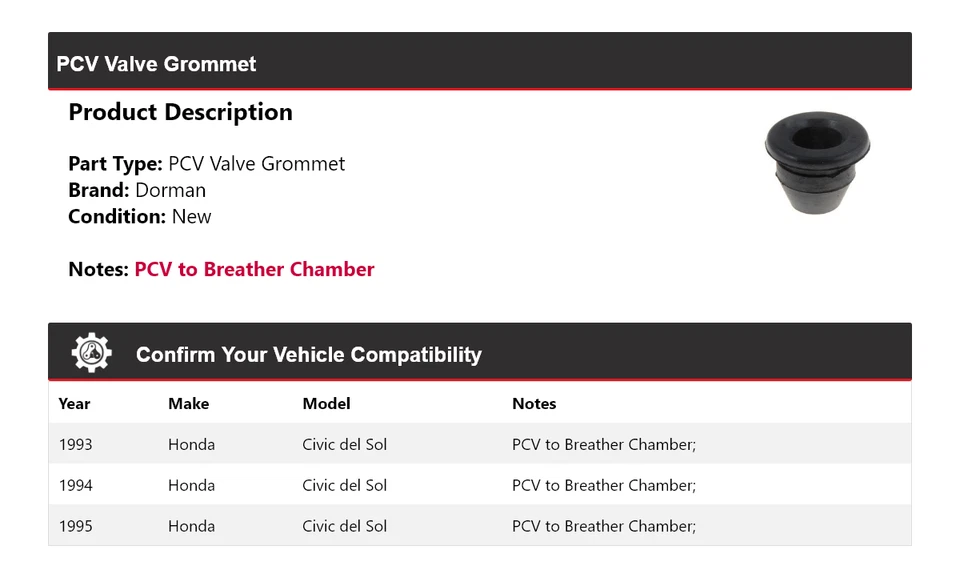Viewport: 960px width, 578px height.
Task: Click the Year column header
Action: tap(74, 404)
